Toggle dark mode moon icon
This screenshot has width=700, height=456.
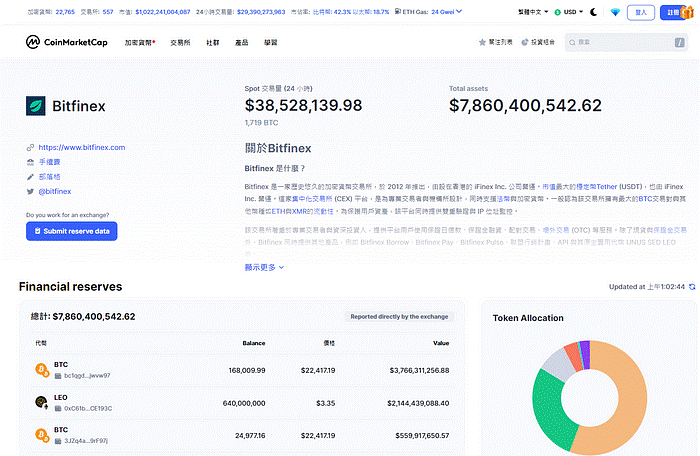click(x=593, y=12)
